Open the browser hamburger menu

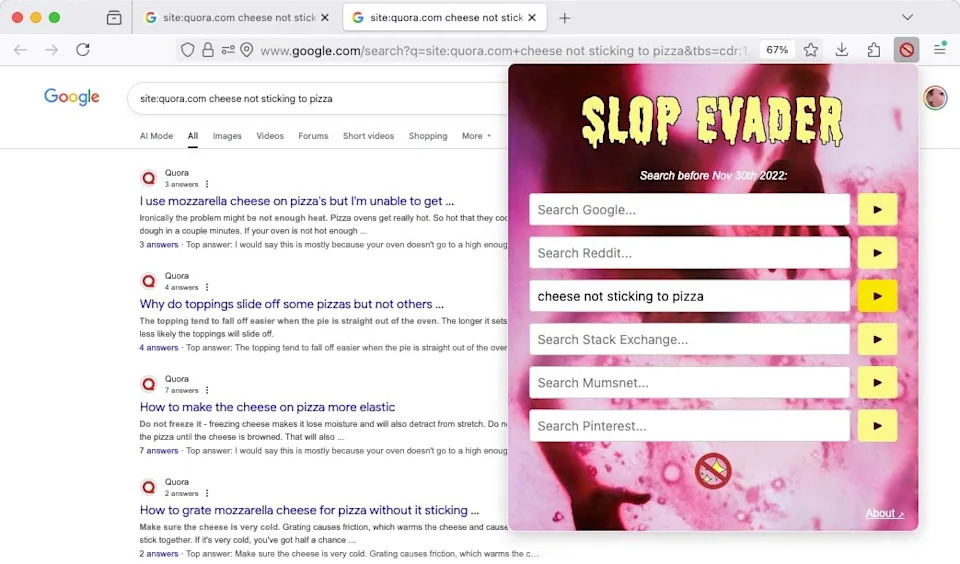click(x=940, y=50)
